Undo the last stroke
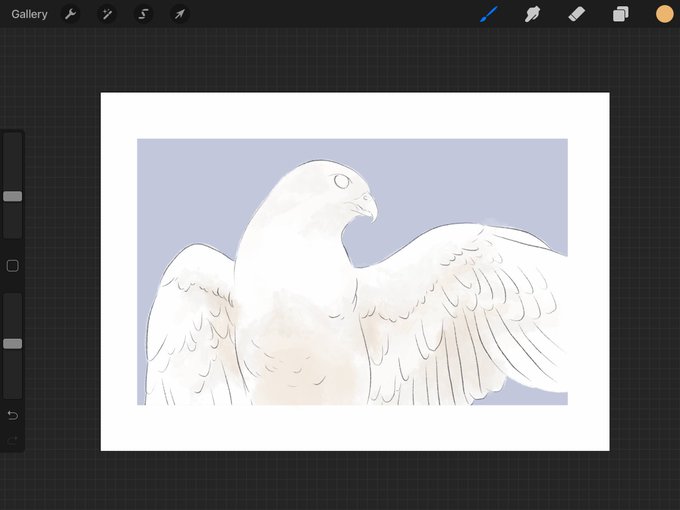This screenshot has height=510, width=680. coord(13,415)
